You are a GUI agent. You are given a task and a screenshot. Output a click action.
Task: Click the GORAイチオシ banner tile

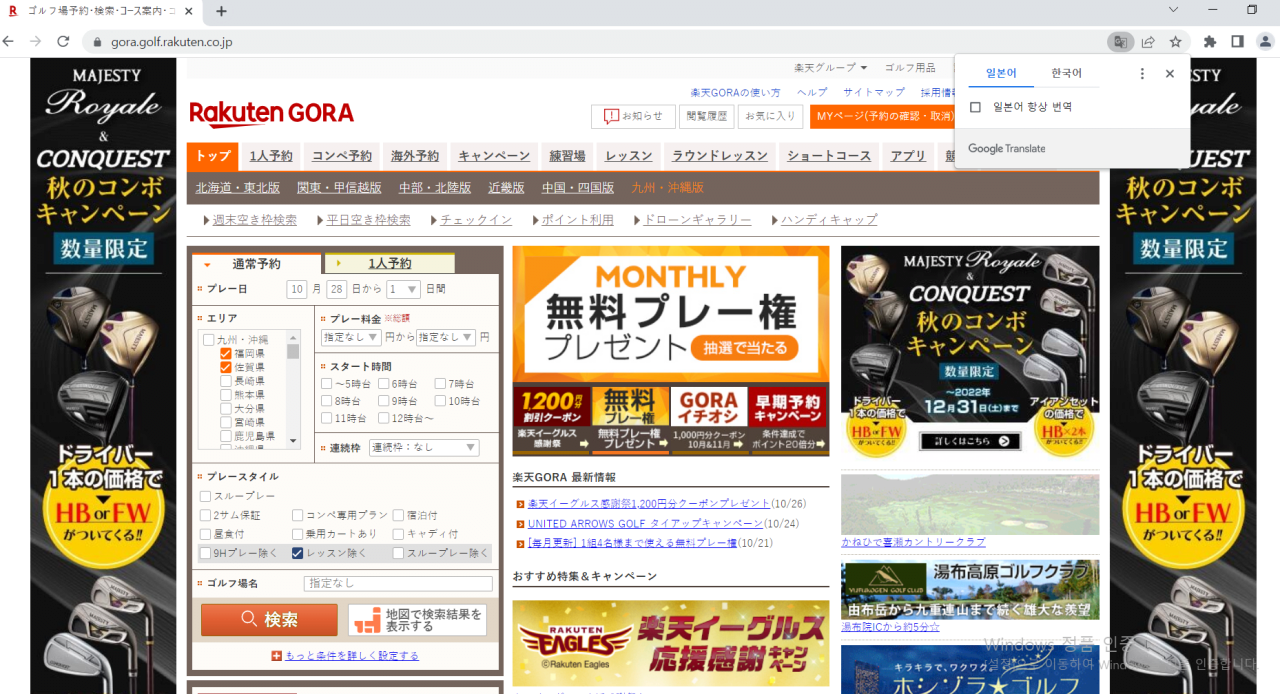pyautogui.click(x=709, y=421)
